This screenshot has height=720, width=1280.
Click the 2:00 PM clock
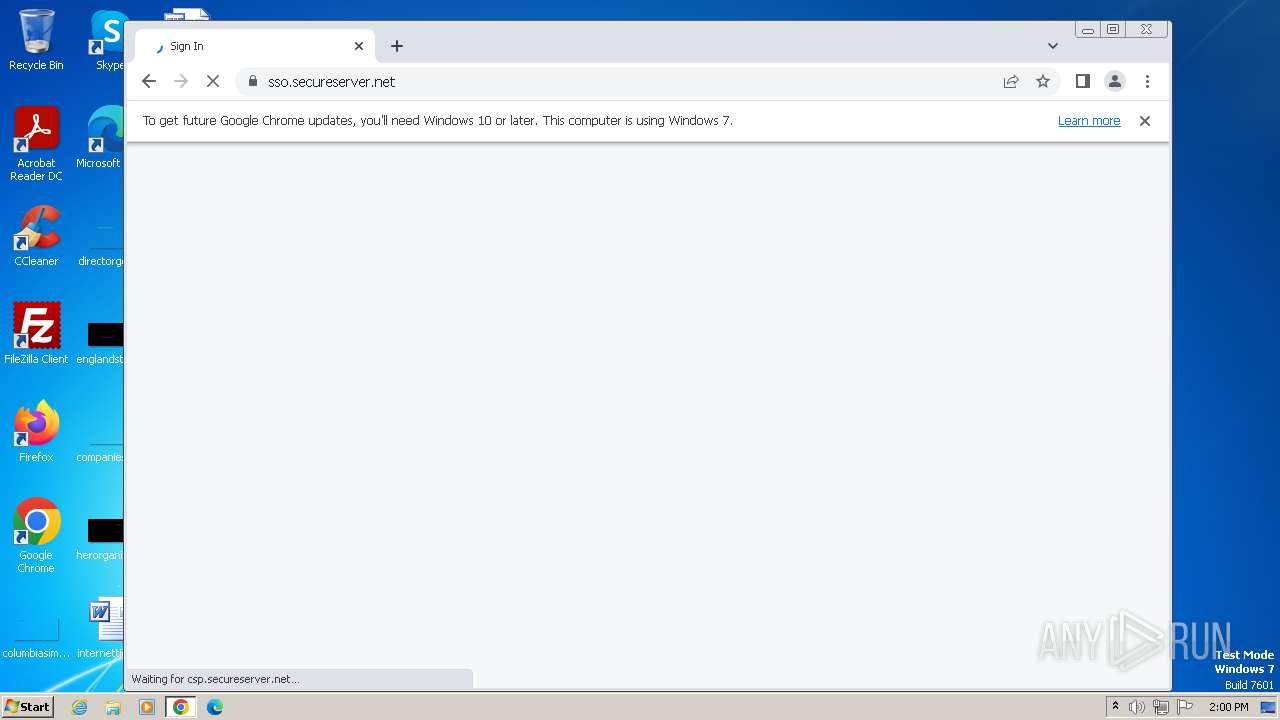tap(1228, 707)
